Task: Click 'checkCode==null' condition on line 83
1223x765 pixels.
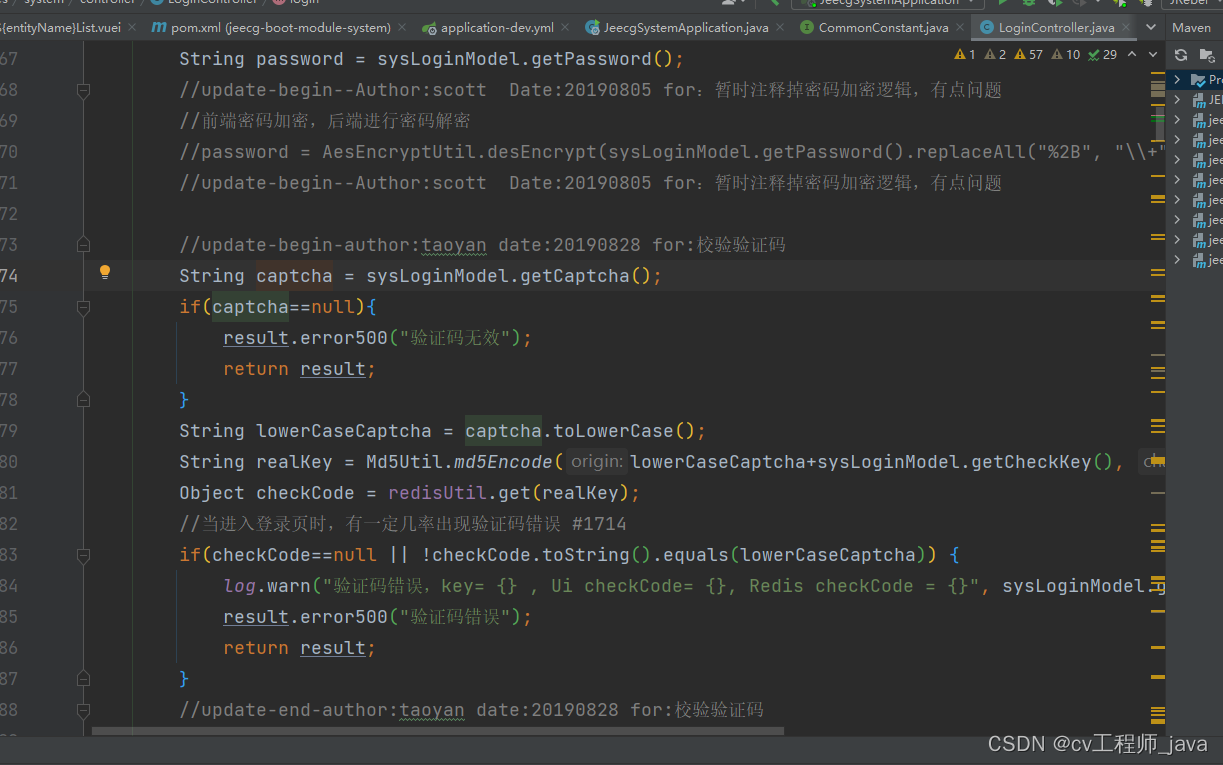Action: point(294,555)
